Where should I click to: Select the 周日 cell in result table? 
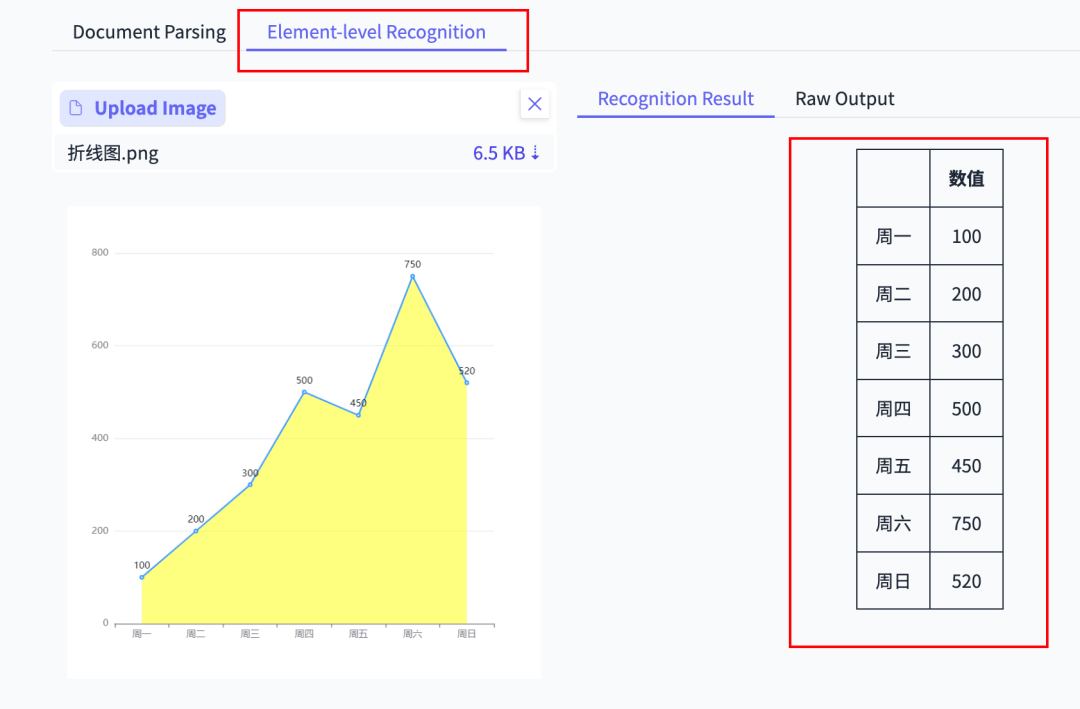(x=893, y=581)
